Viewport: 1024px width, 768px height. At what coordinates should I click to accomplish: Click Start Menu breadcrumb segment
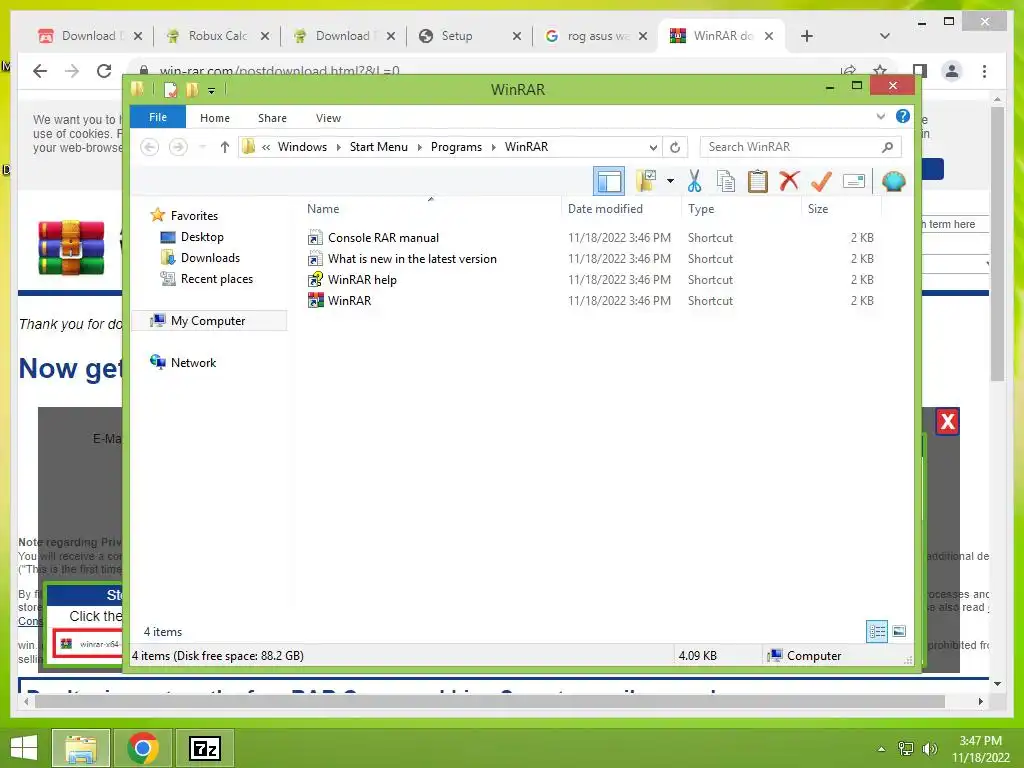tap(379, 147)
